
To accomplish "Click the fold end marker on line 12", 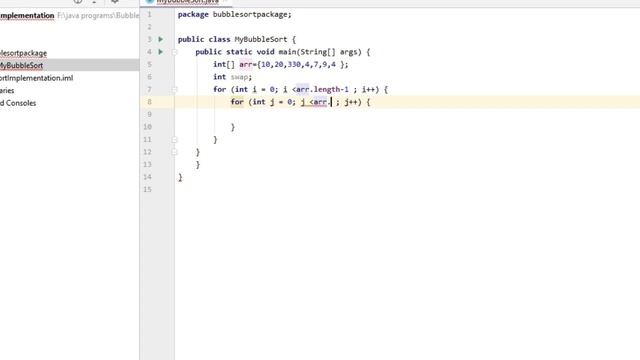I will click(x=174, y=152).
